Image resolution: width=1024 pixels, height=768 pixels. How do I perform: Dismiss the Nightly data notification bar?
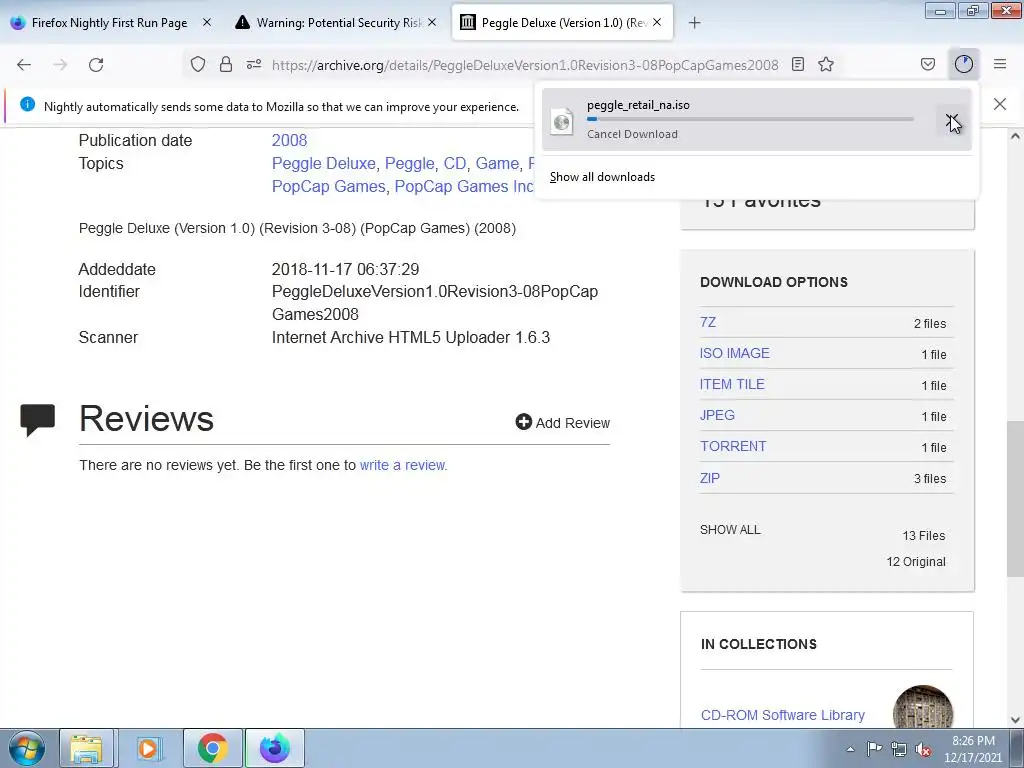click(x=1000, y=104)
